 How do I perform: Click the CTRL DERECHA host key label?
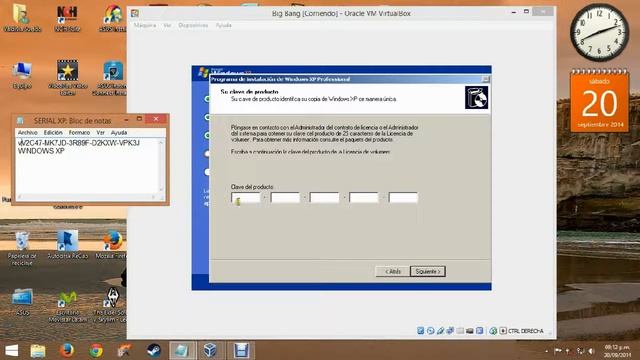pyautogui.click(x=526, y=331)
